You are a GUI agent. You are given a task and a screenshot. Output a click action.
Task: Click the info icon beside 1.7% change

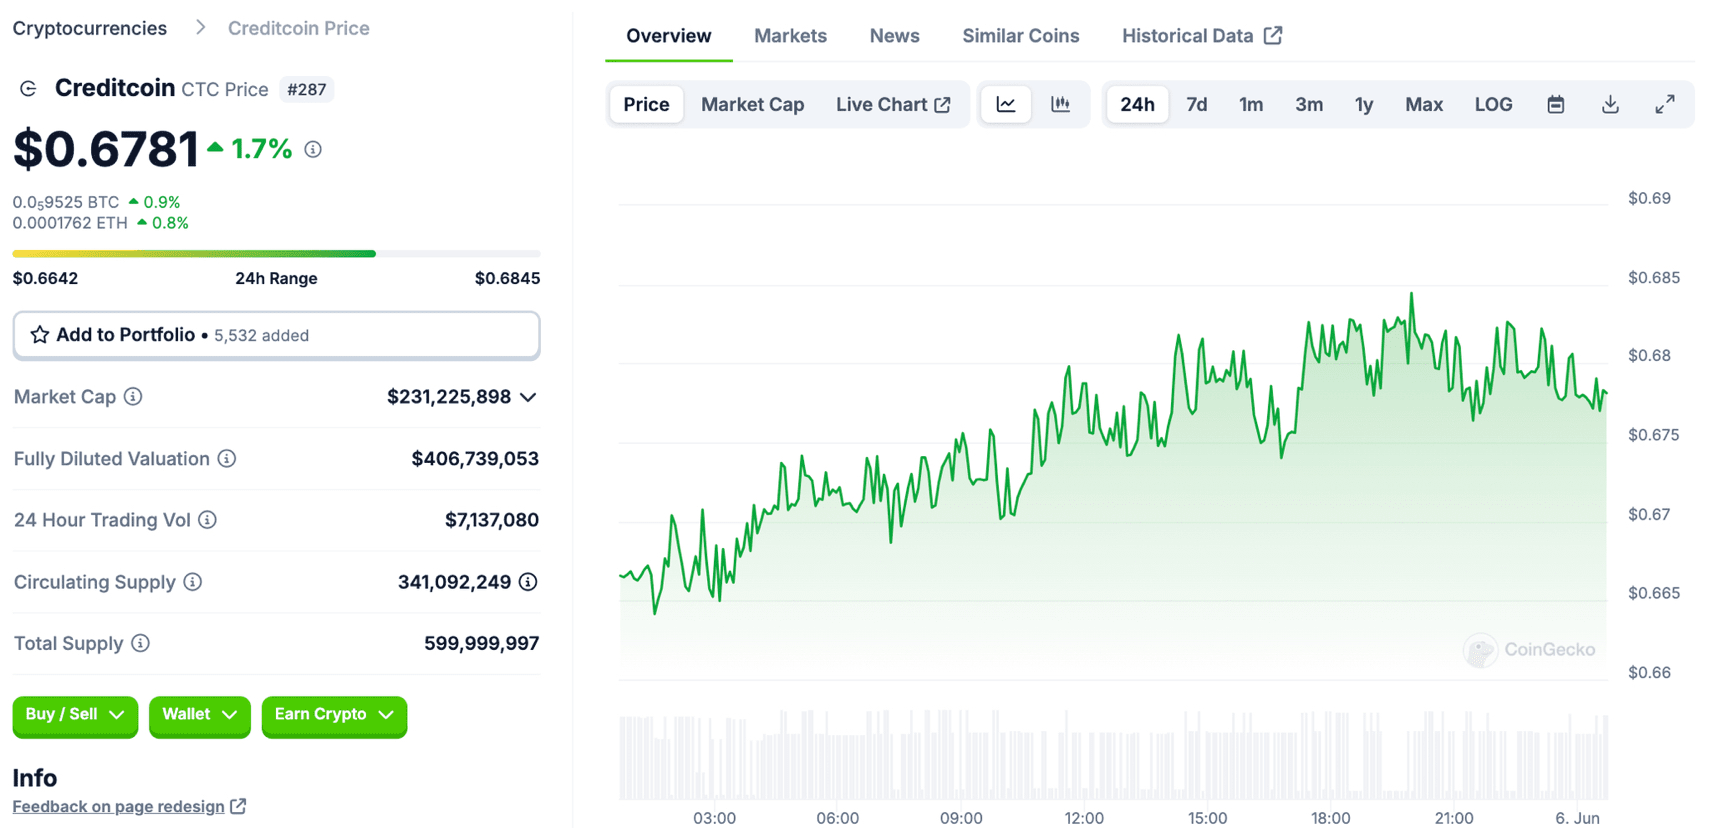313,149
